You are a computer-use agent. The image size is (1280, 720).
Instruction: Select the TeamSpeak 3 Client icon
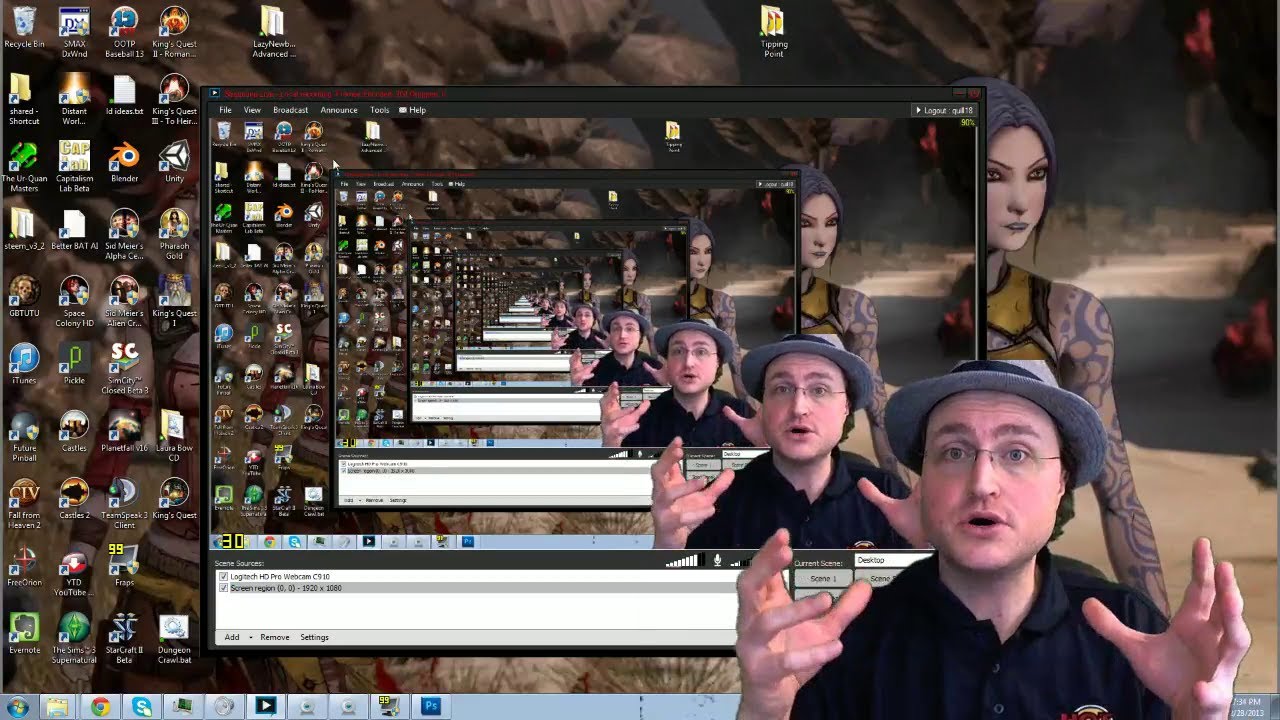124,504
